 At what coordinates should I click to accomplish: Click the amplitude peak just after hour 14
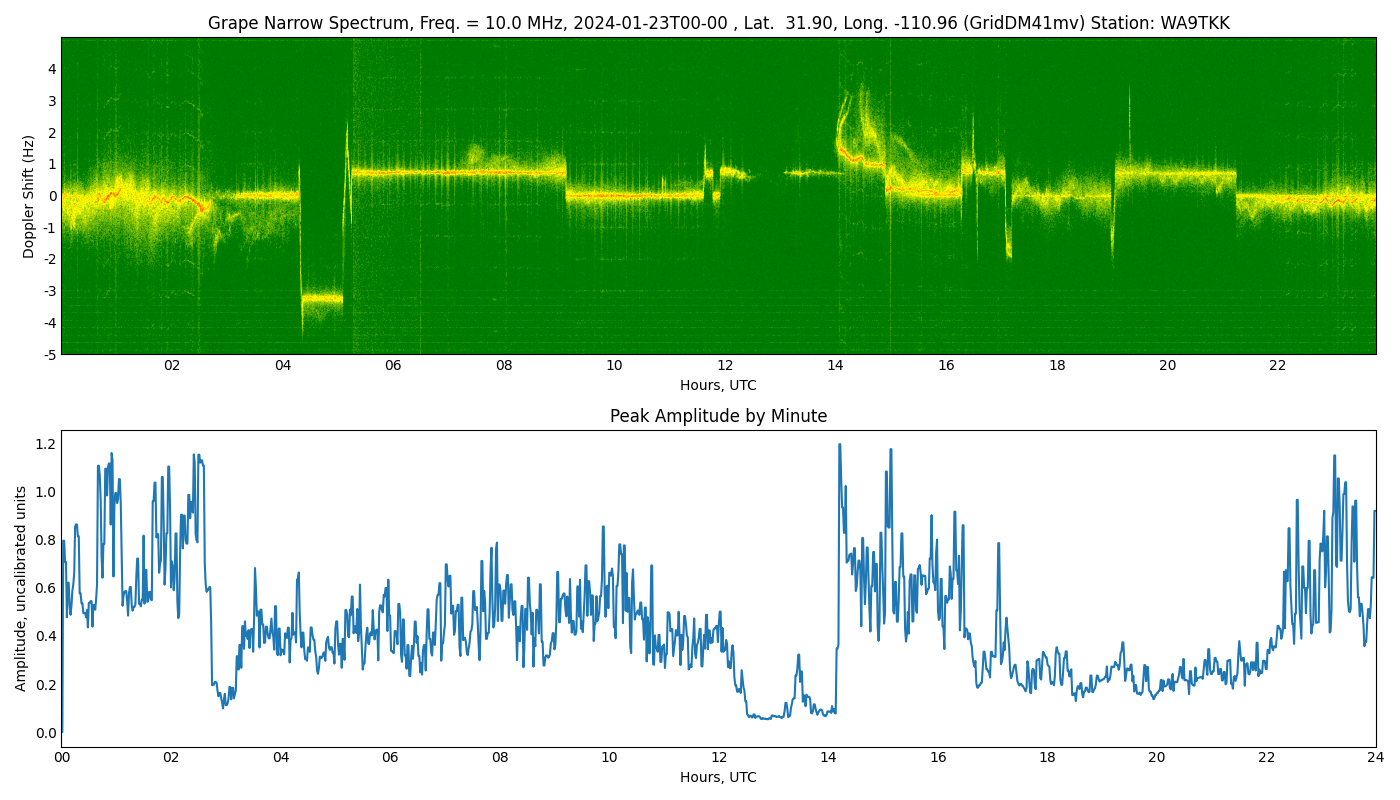[x=839, y=446]
